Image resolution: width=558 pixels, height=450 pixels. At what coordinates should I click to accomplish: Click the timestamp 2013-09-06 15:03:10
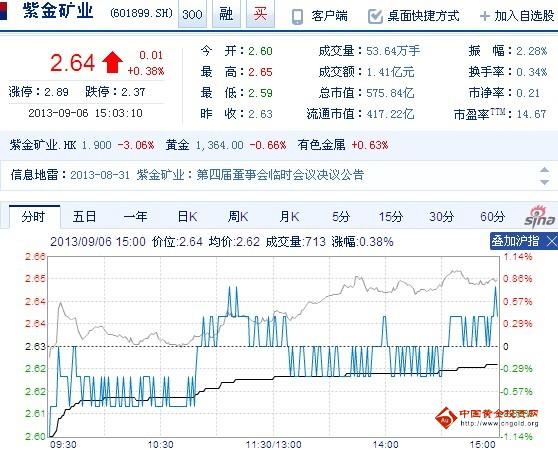[85, 113]
